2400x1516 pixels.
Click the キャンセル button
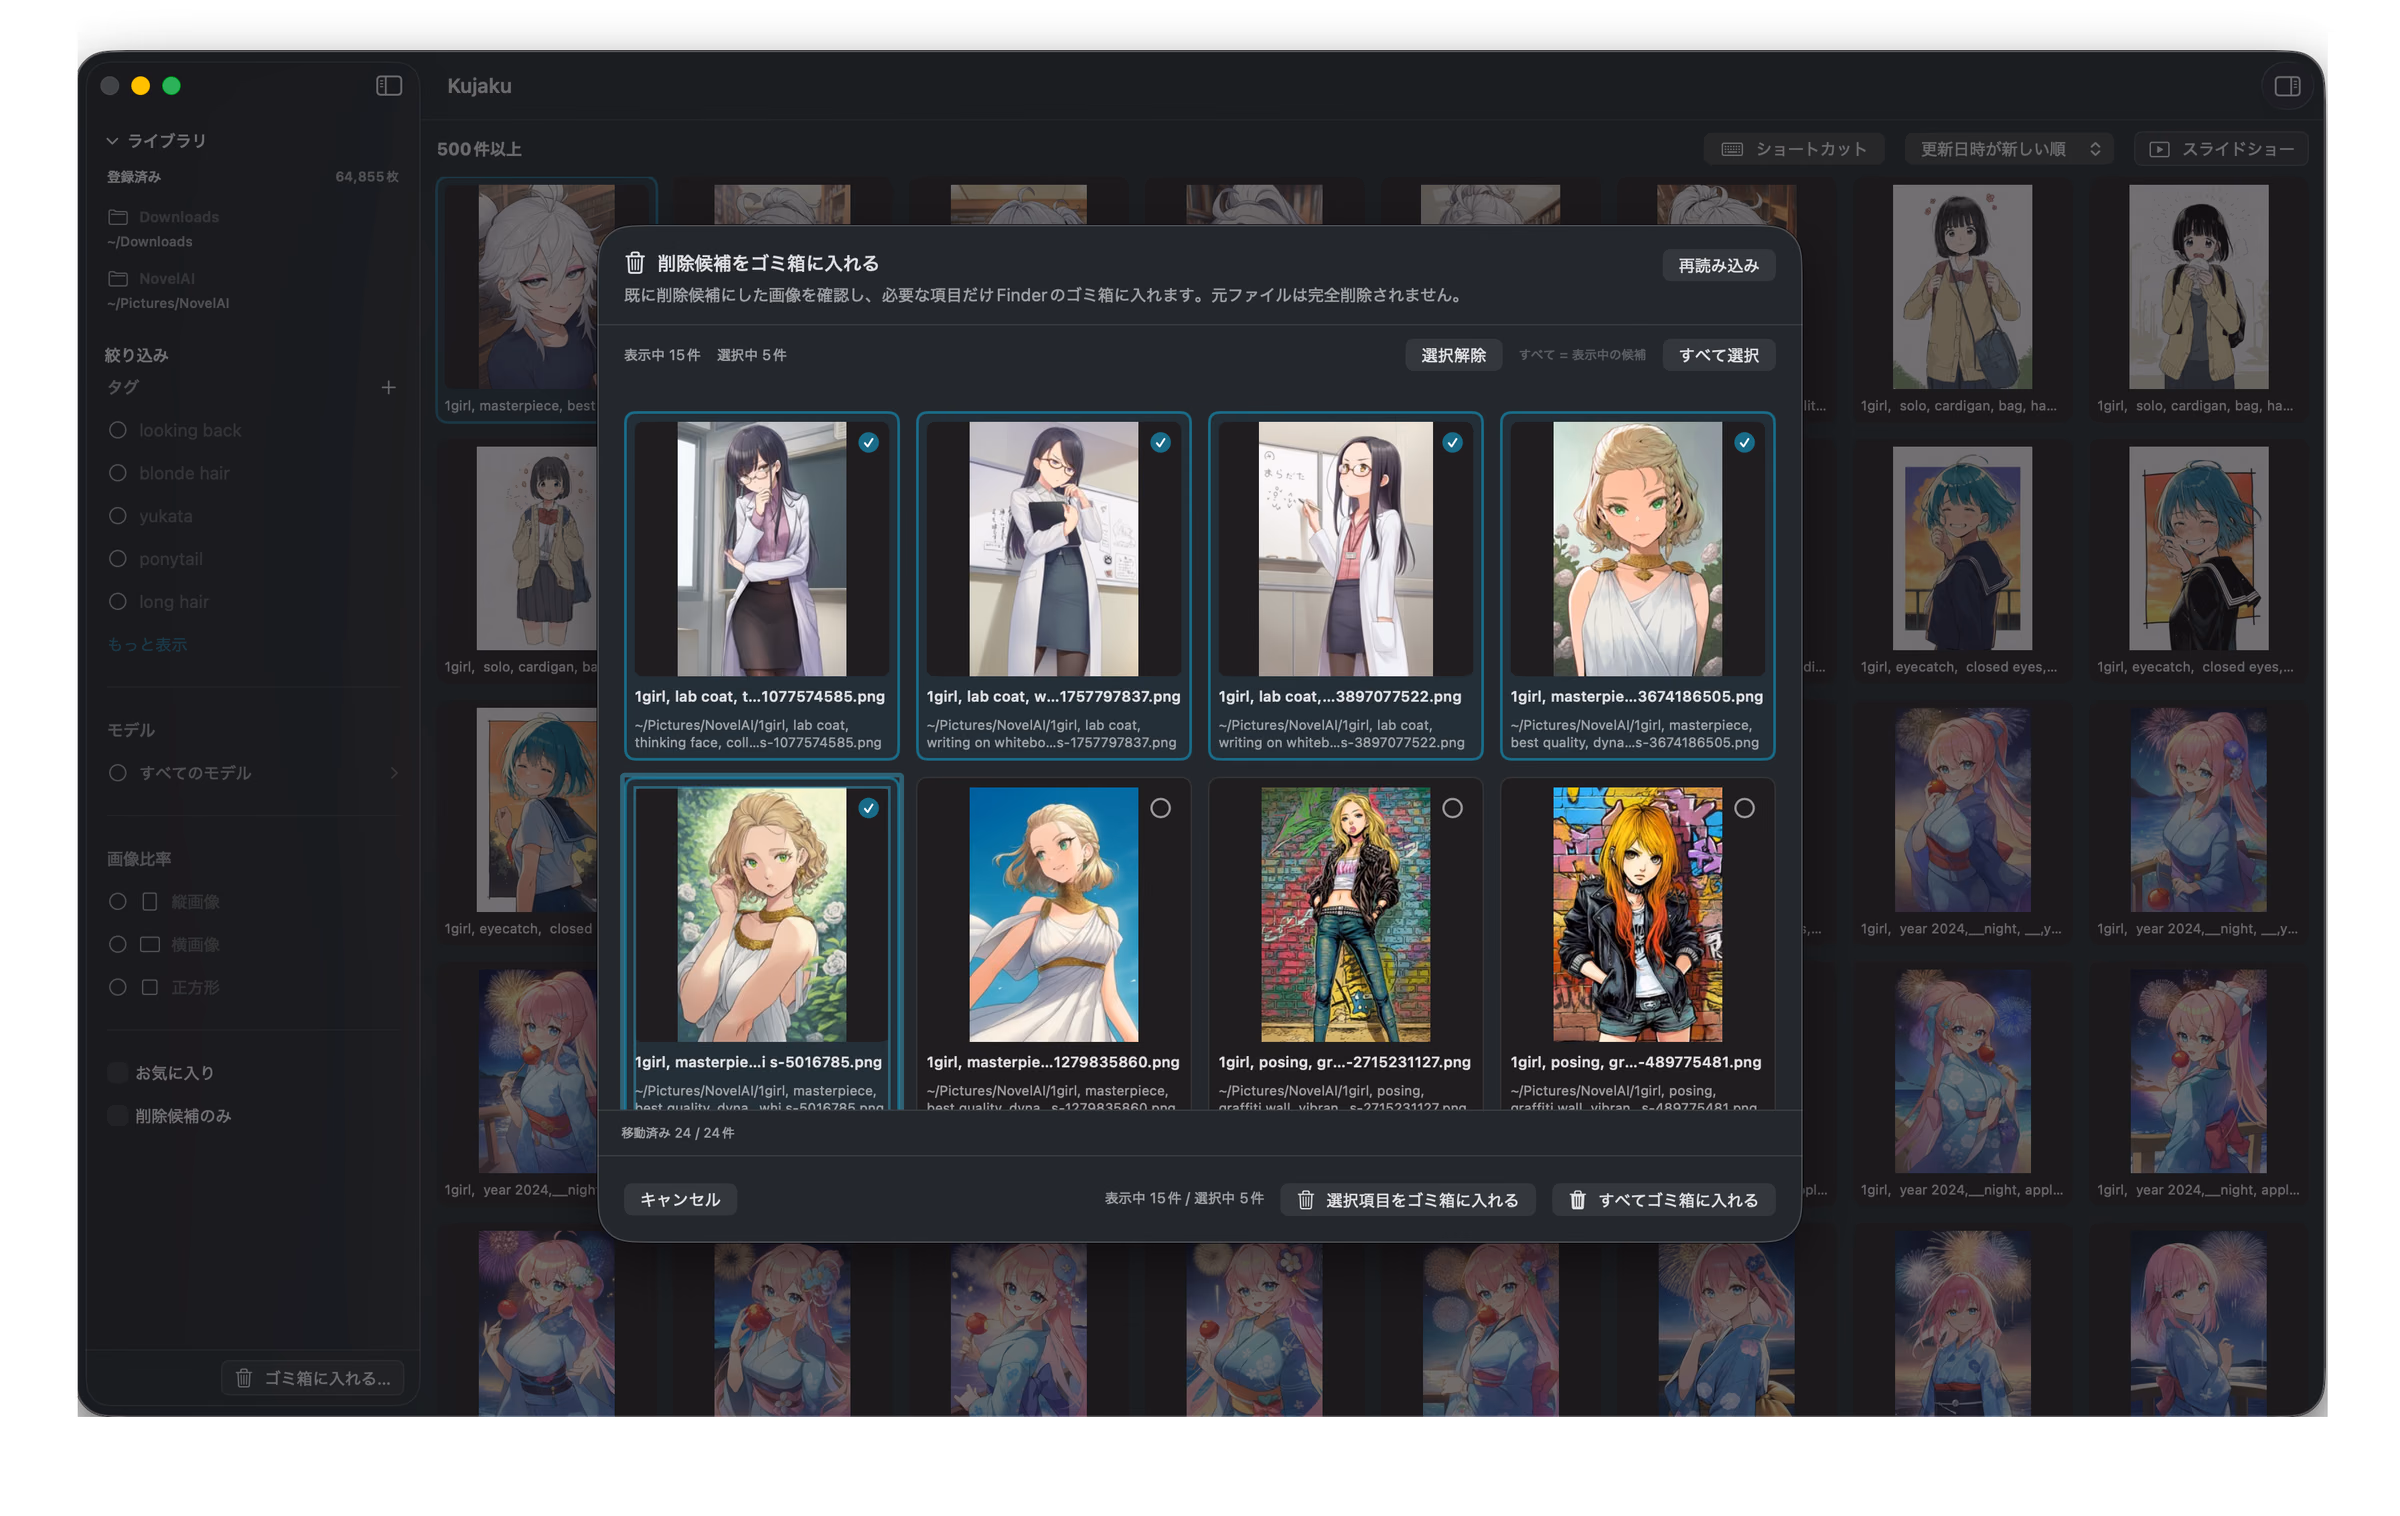point(680,1200)
